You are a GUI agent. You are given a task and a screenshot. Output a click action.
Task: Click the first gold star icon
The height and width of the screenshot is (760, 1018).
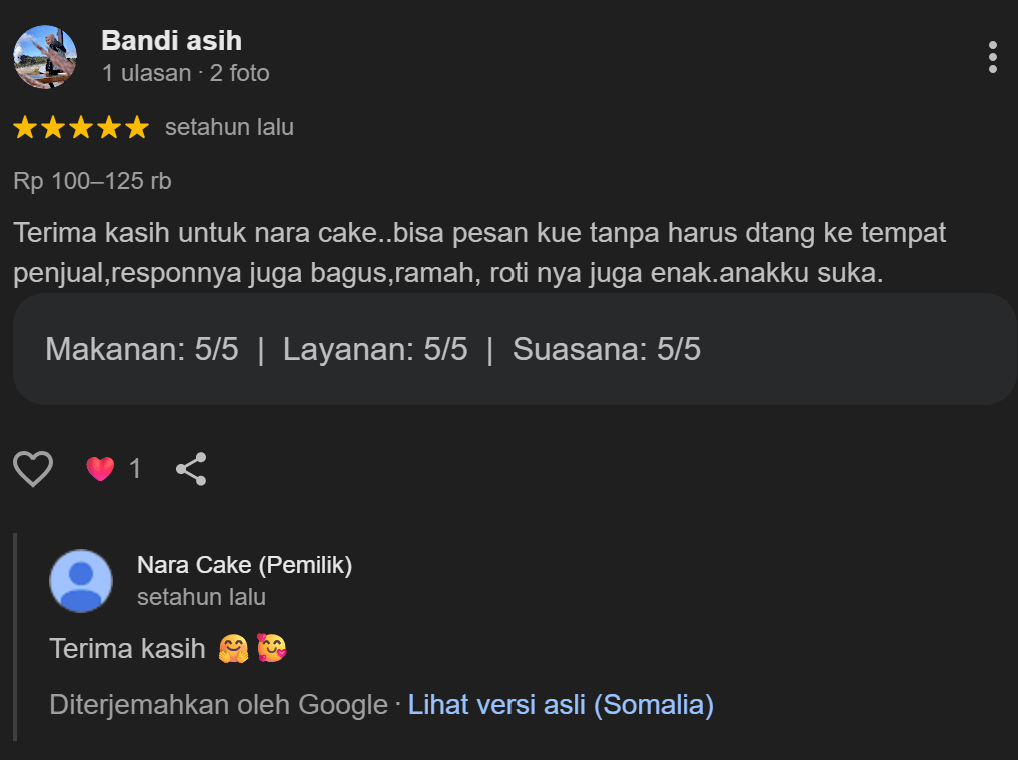click(25, 126)
